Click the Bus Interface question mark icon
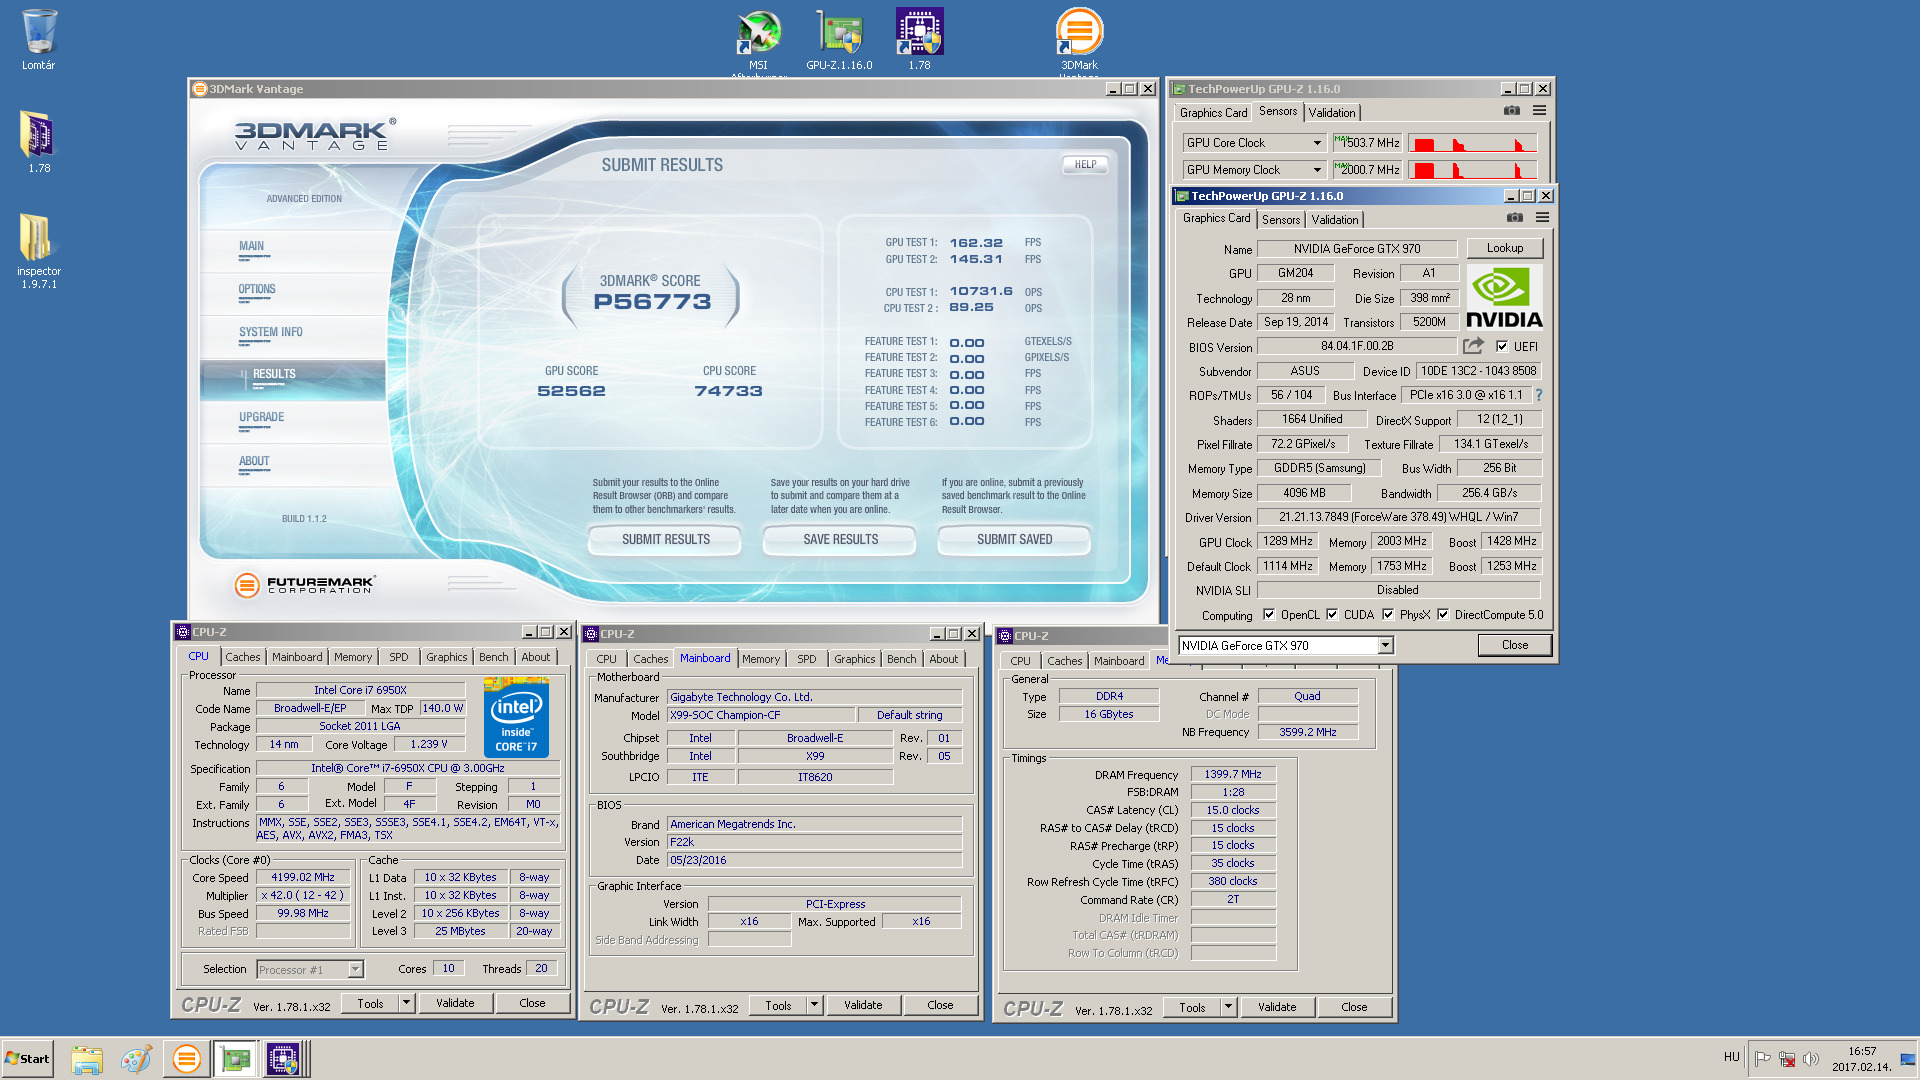This screenshot has height=1080, width=1920. [1539, 395]
